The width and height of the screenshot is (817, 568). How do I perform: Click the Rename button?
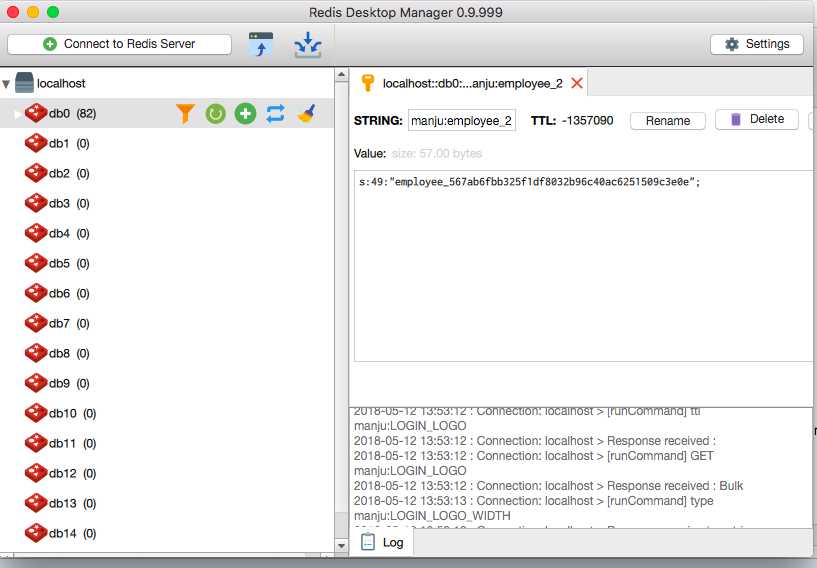point(668,120)
